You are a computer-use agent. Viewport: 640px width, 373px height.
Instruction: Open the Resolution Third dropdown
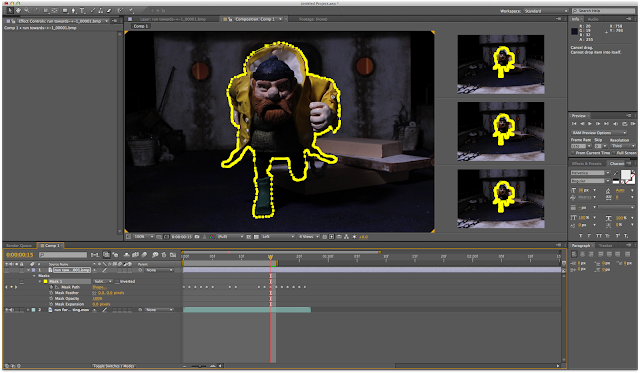(x=622, y=146)
